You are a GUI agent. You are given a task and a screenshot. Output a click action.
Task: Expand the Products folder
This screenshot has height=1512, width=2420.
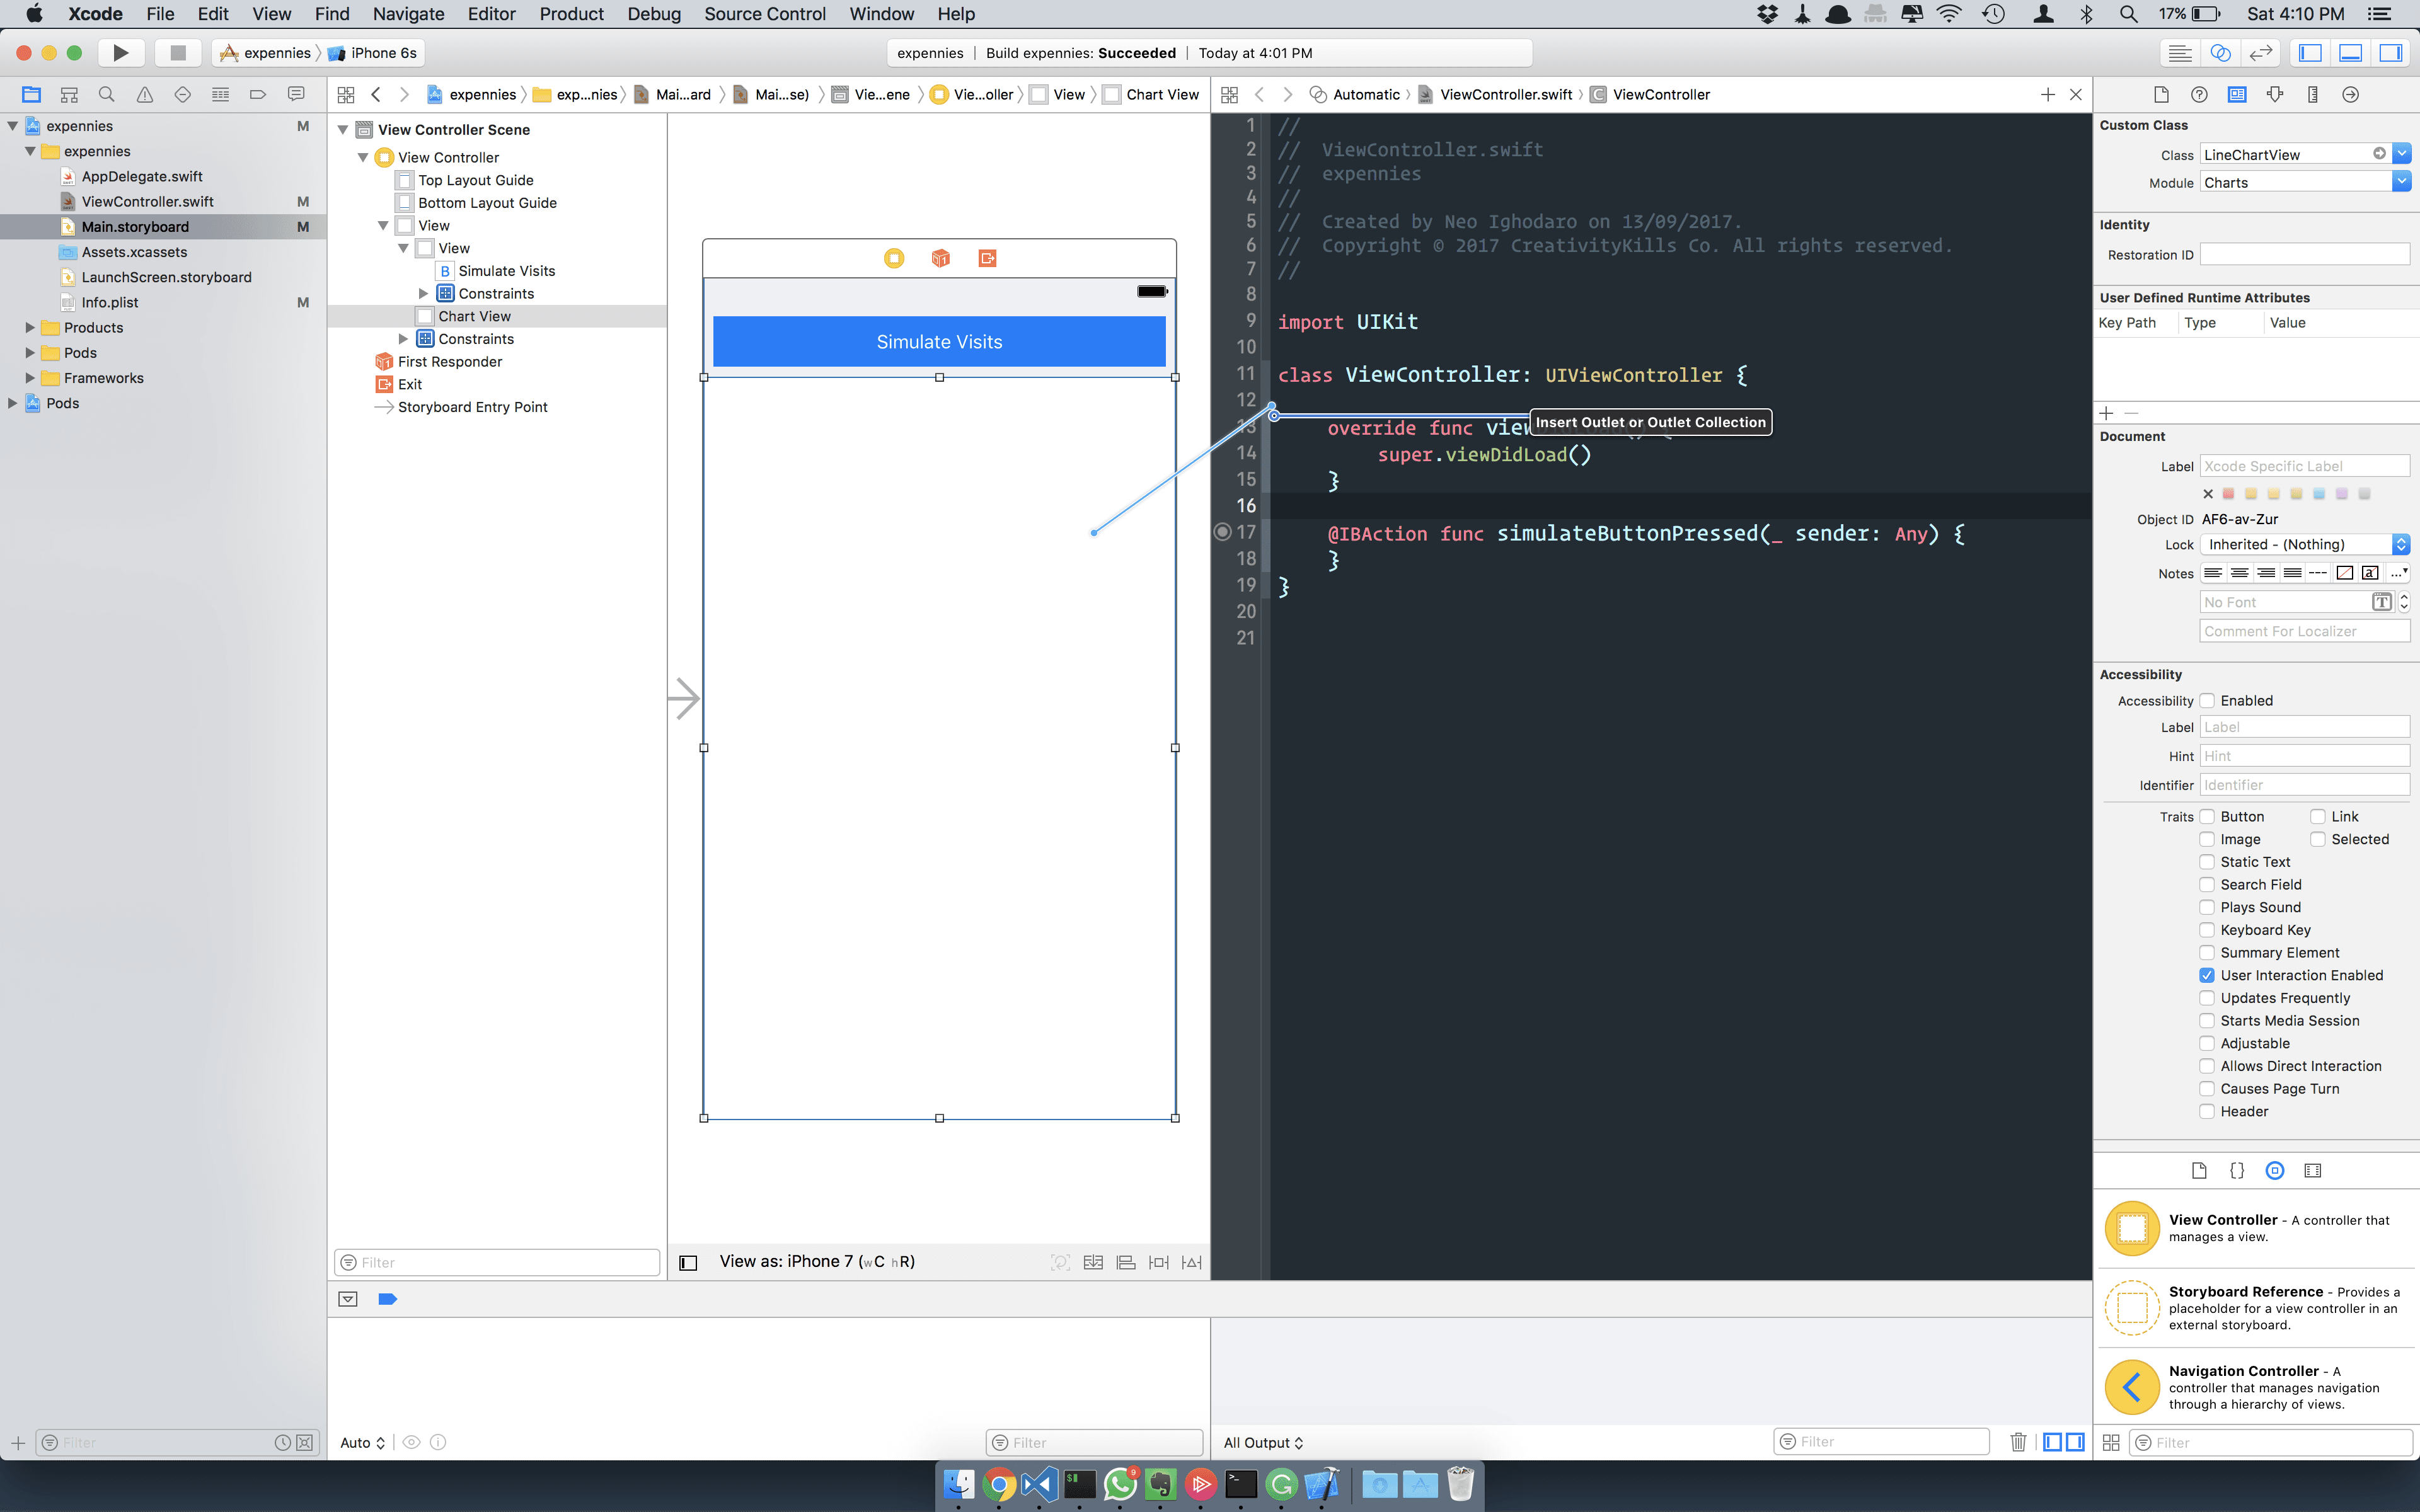[x=30, y=327]
